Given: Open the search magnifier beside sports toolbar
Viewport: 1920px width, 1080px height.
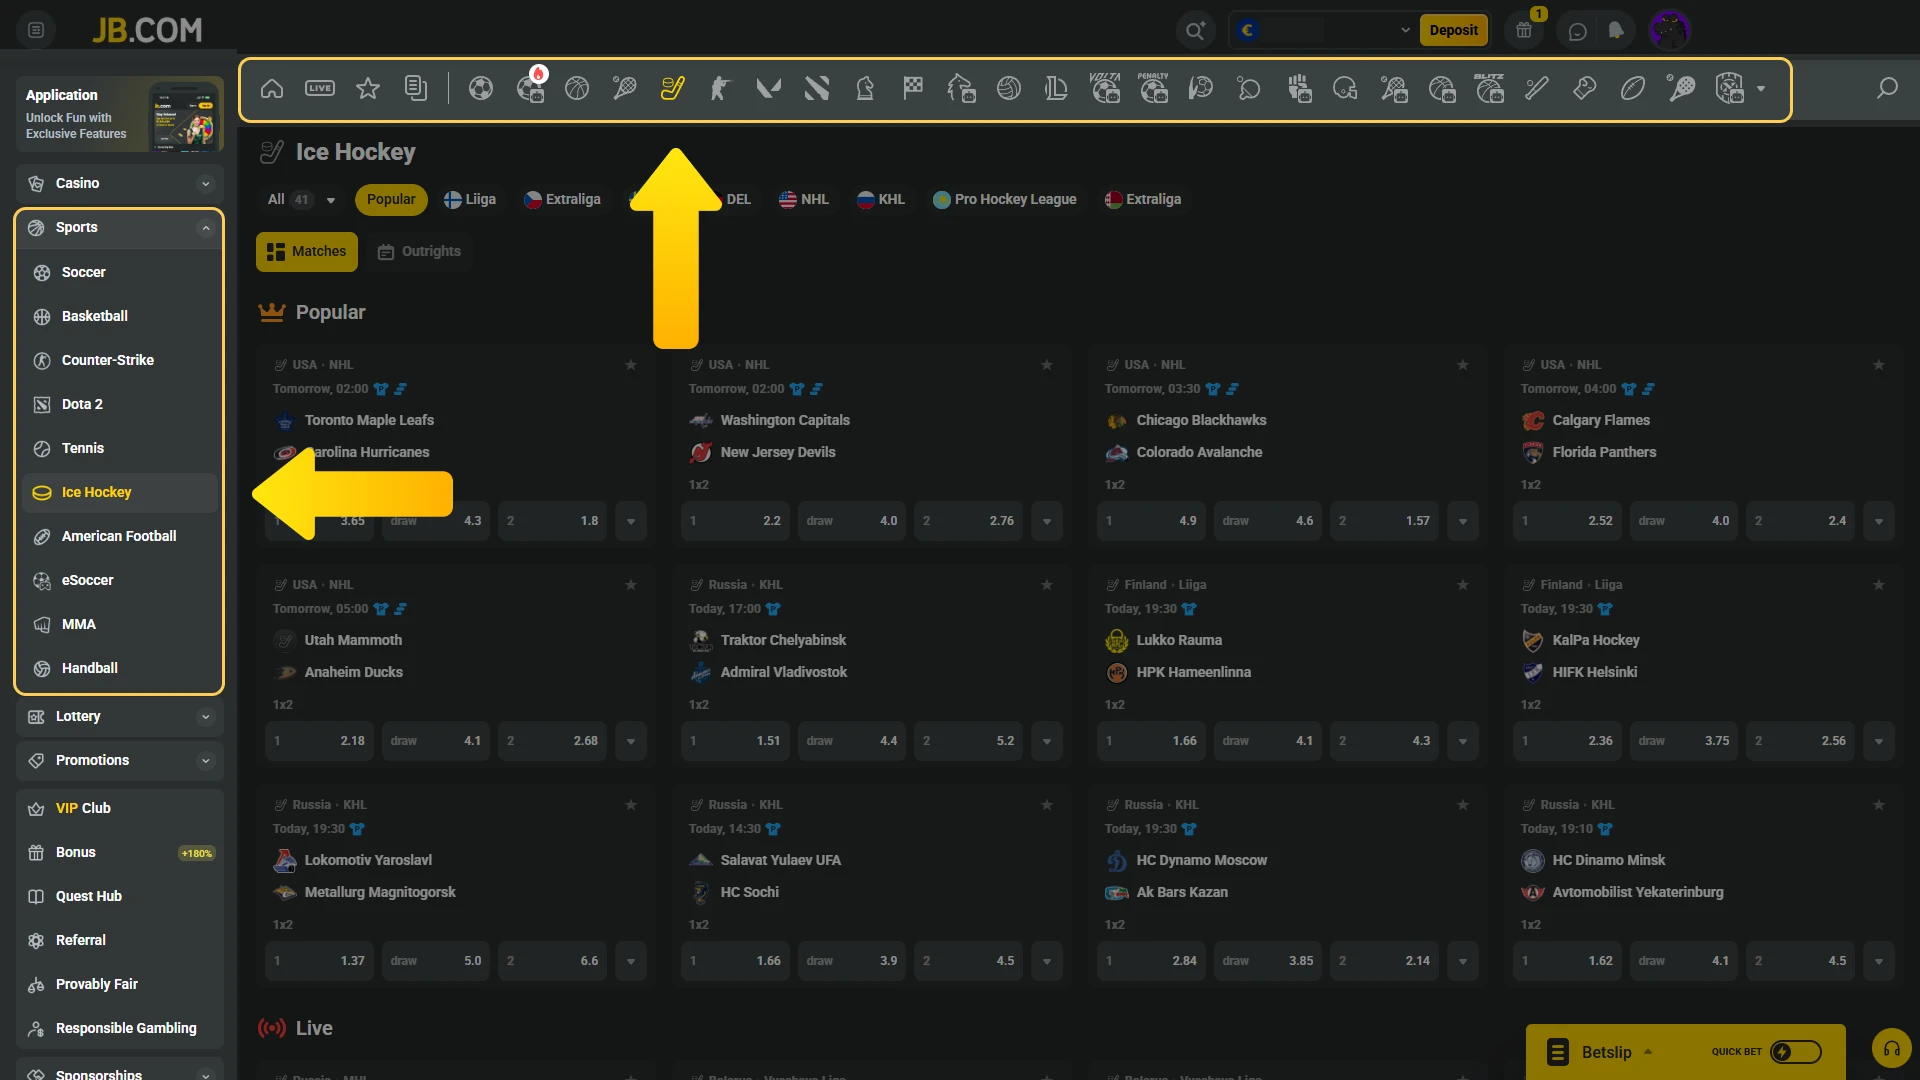Looking at the screenshot, I should pyautogui.click(x=1887, y=89).
